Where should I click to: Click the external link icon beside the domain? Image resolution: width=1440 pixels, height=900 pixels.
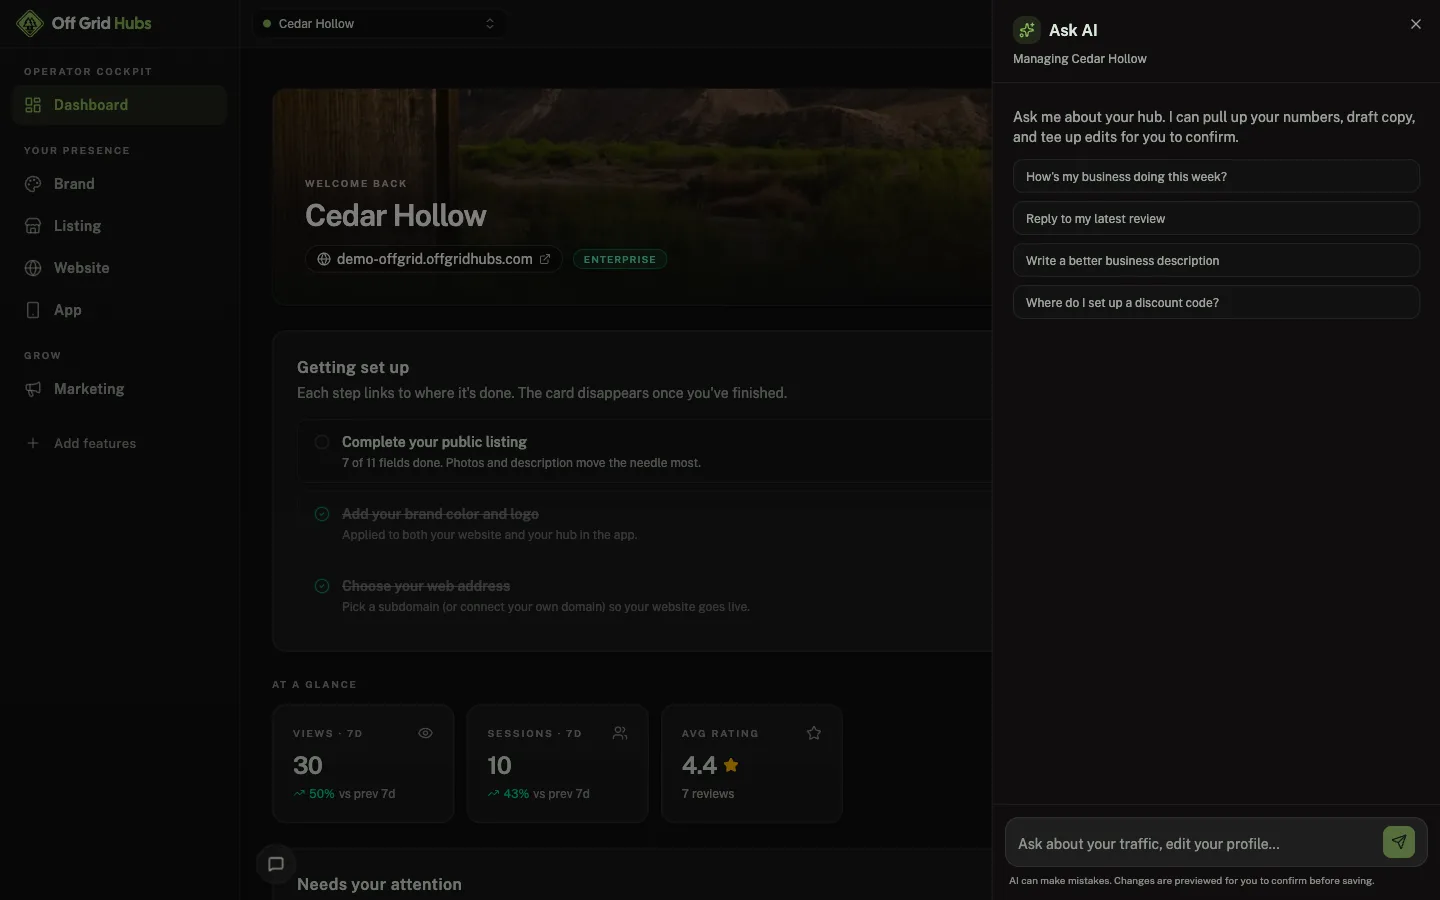[545, 259]
